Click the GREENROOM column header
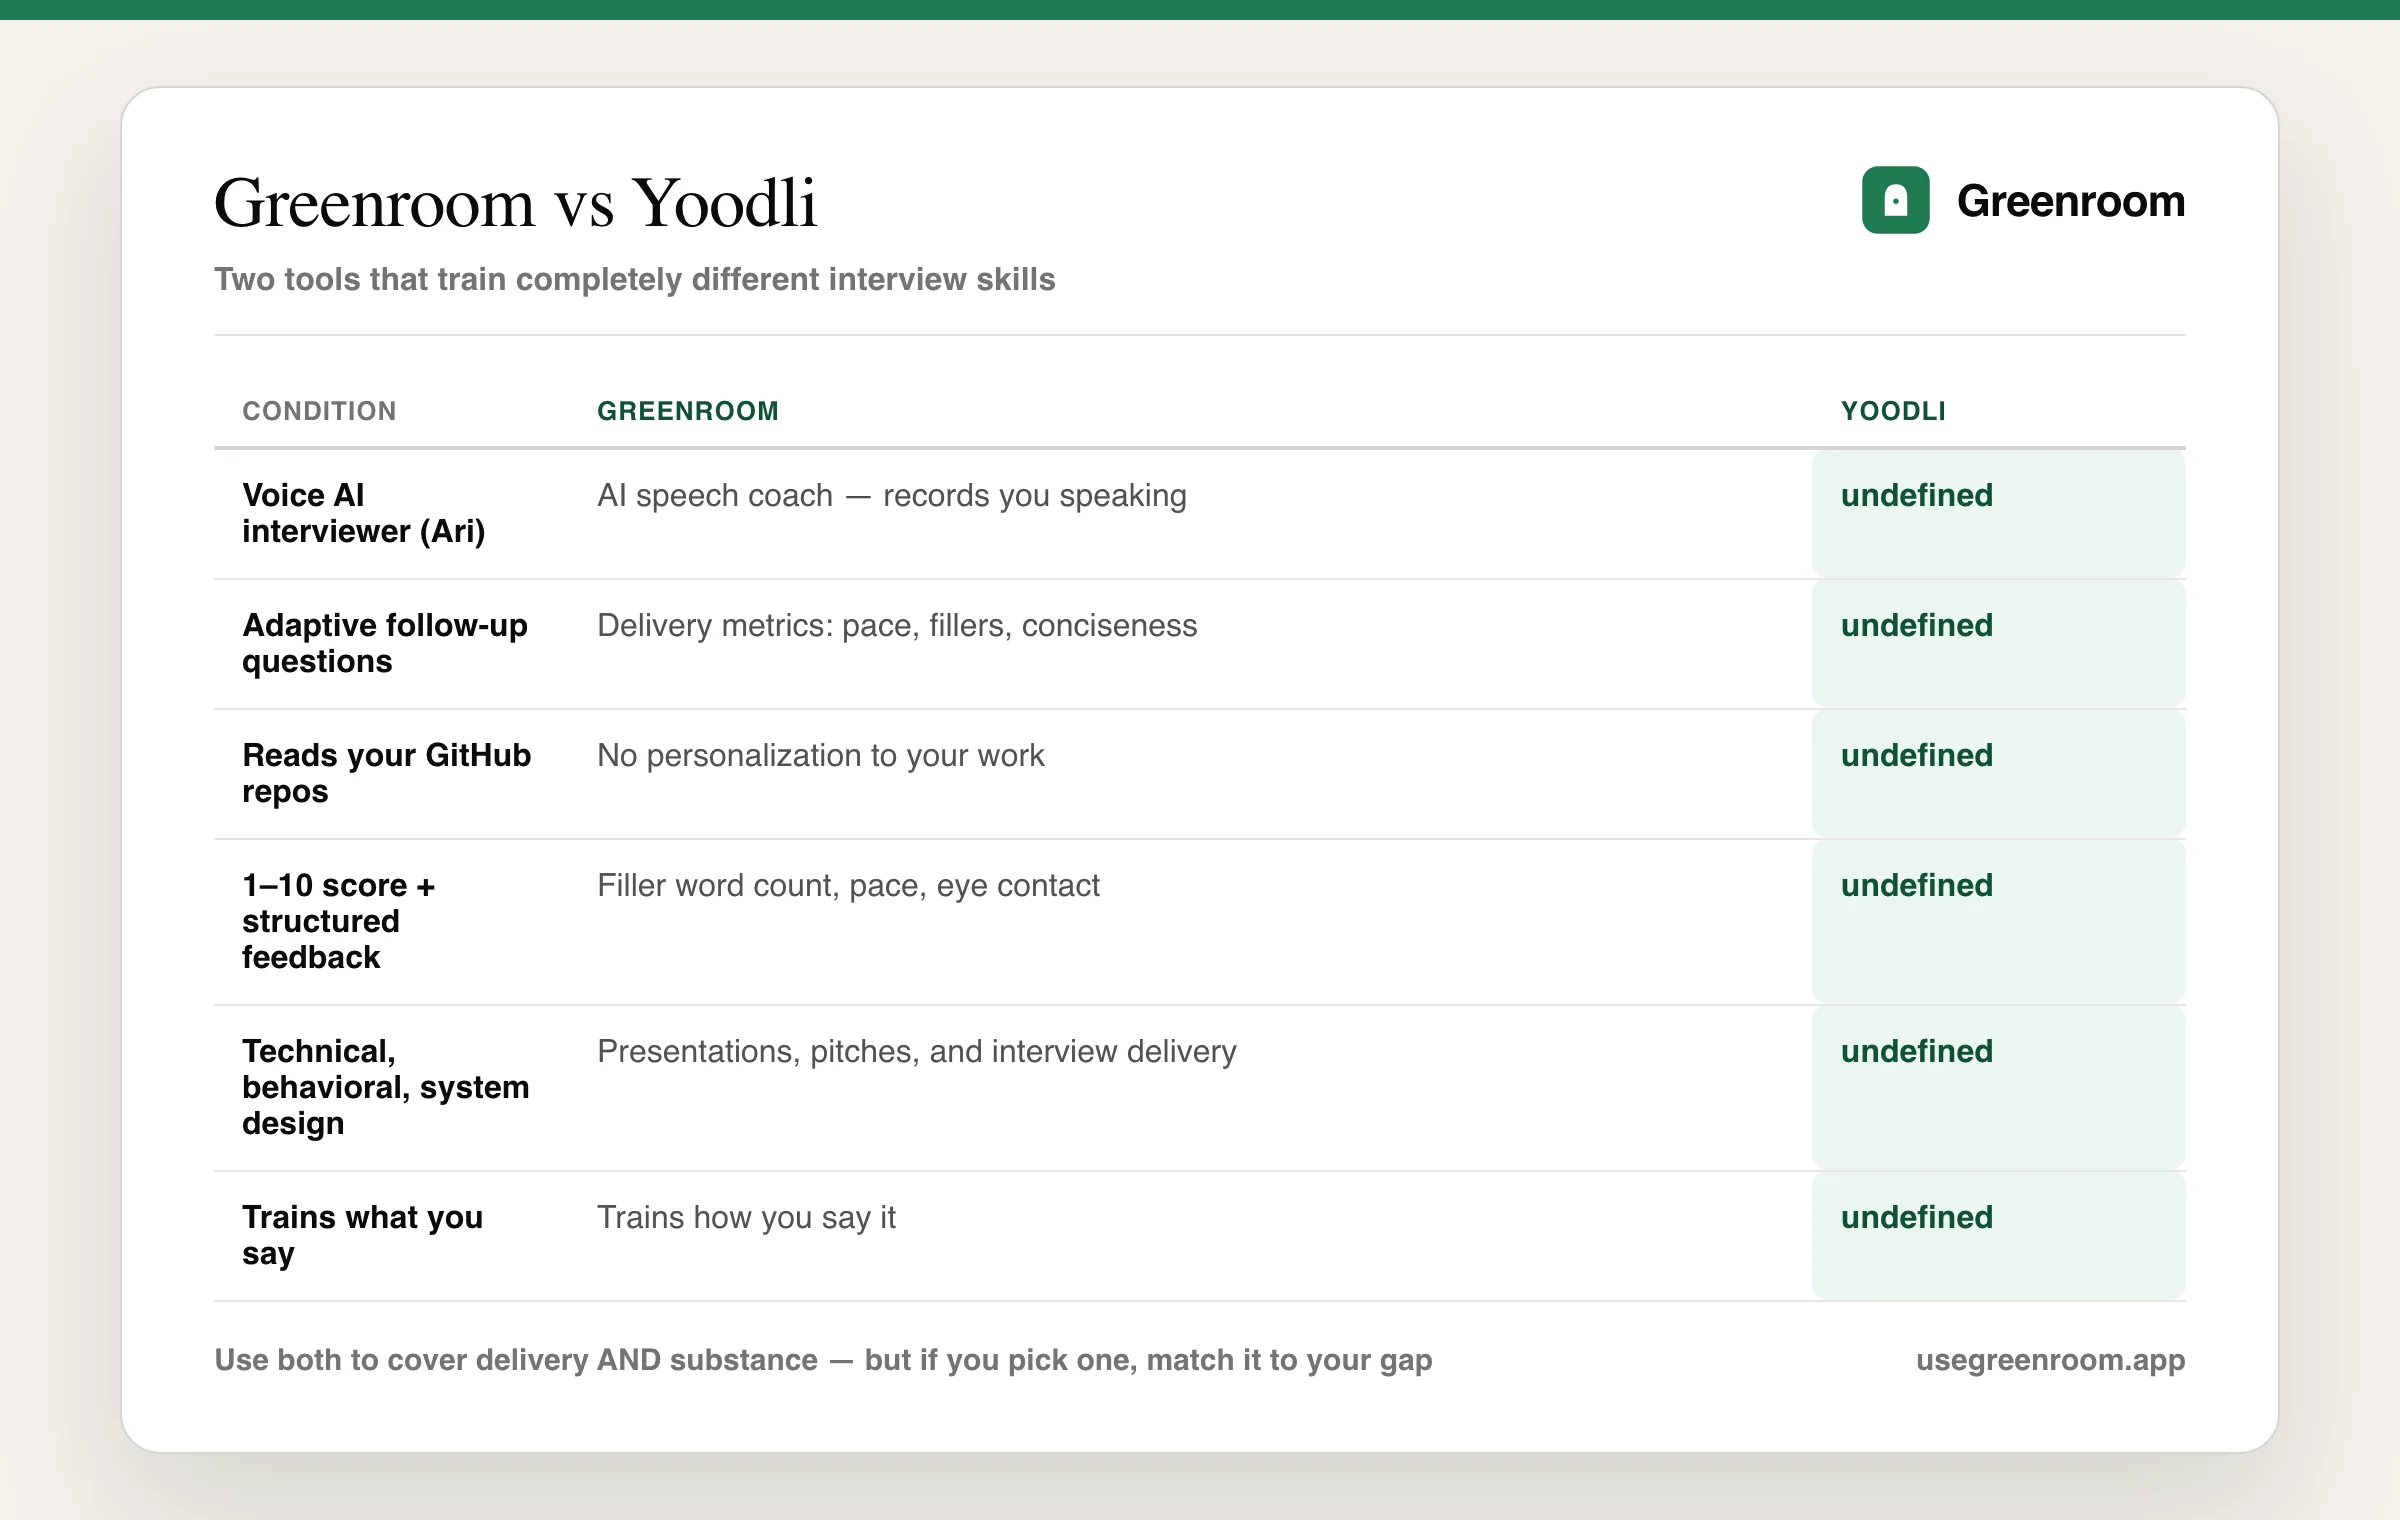Image resolution: width=2400 pixels, height=1520 pixels. coord(688,411)
